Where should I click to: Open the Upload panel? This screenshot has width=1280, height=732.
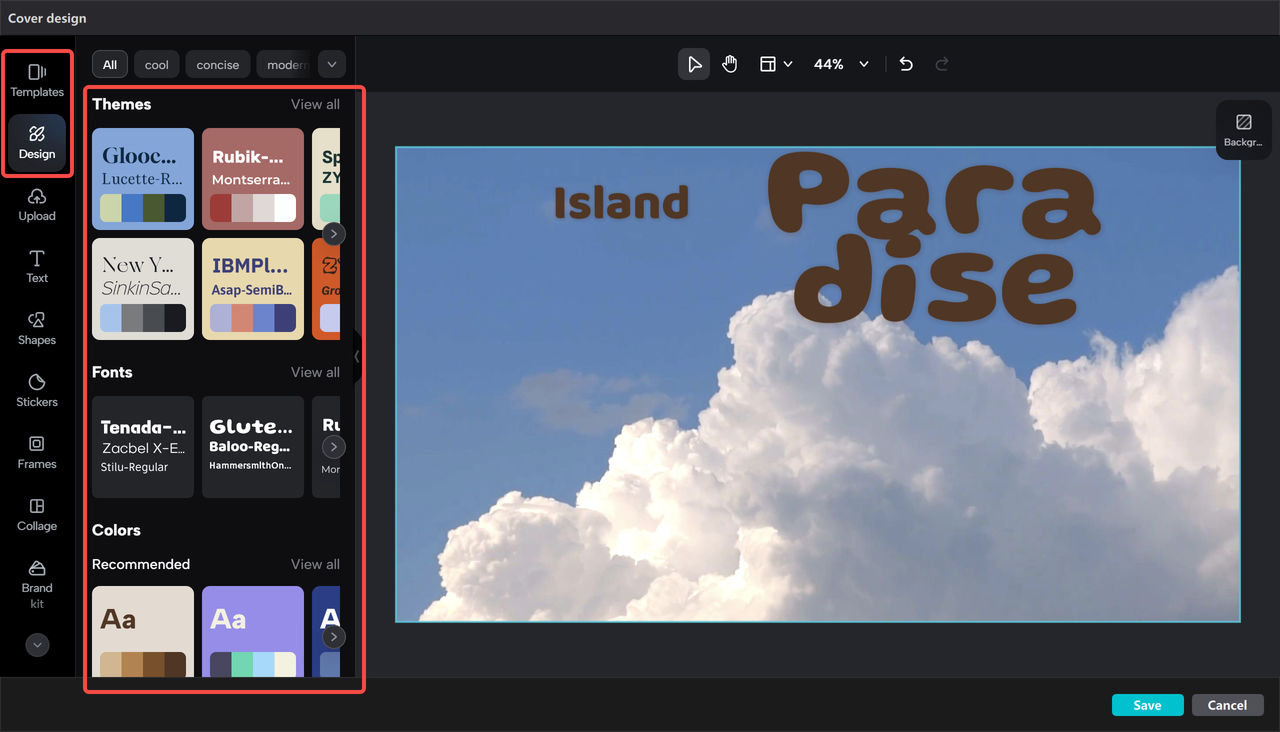point(37,206)
